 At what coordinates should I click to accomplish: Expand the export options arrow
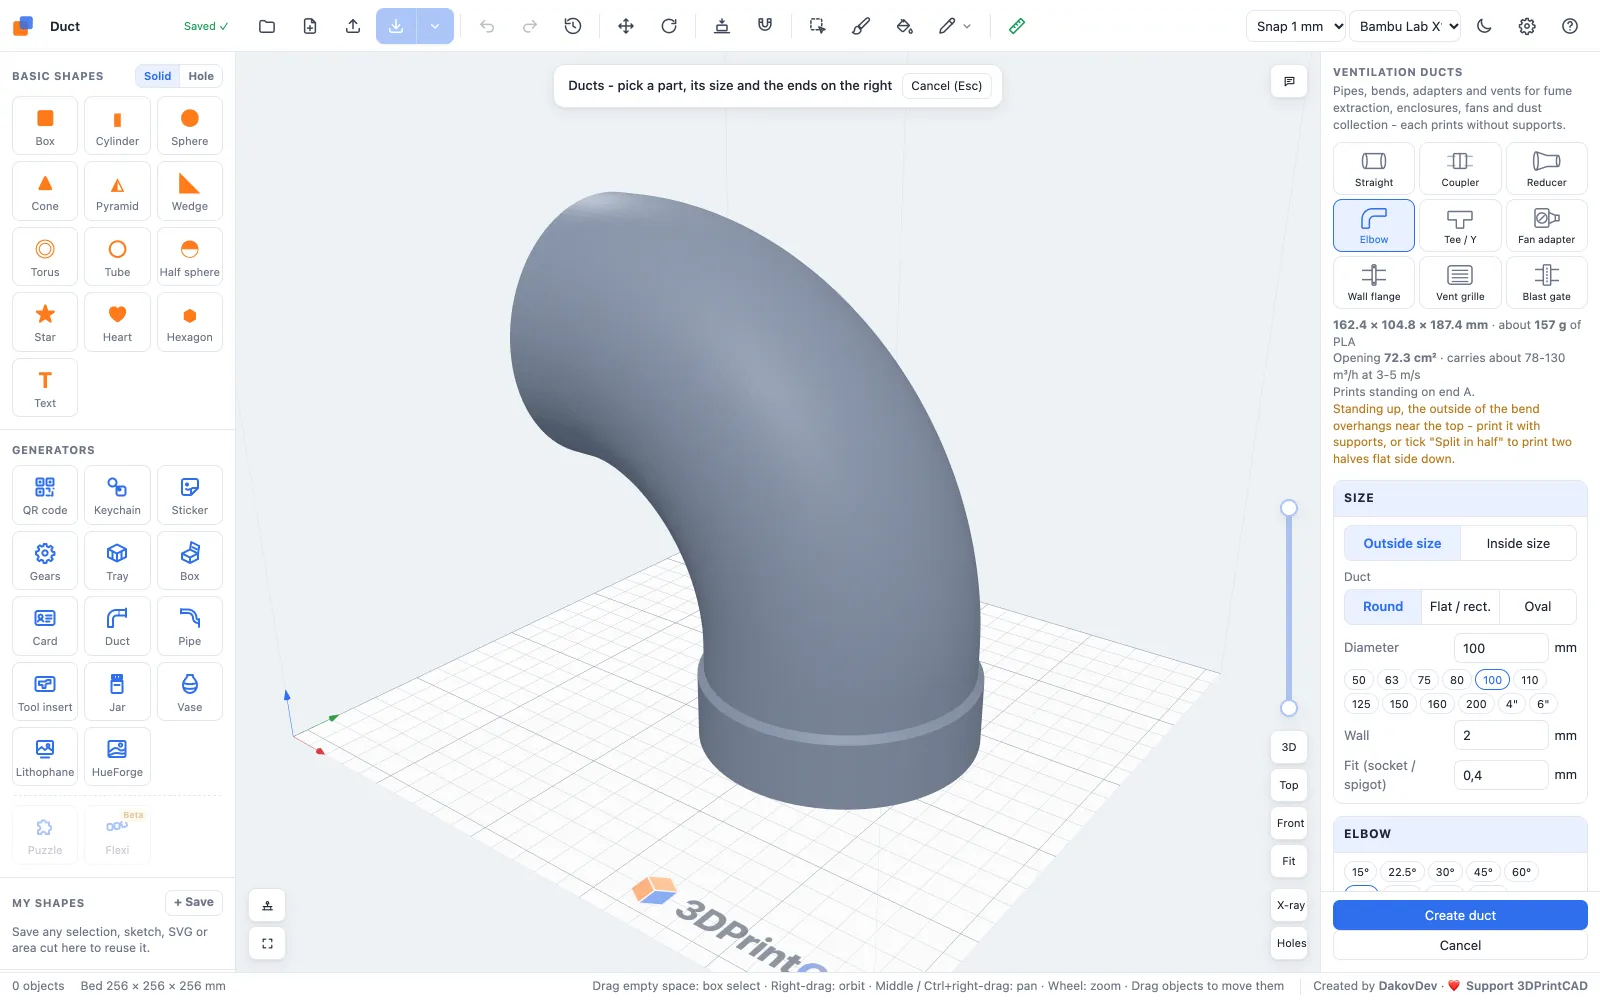tap(435, 26)
